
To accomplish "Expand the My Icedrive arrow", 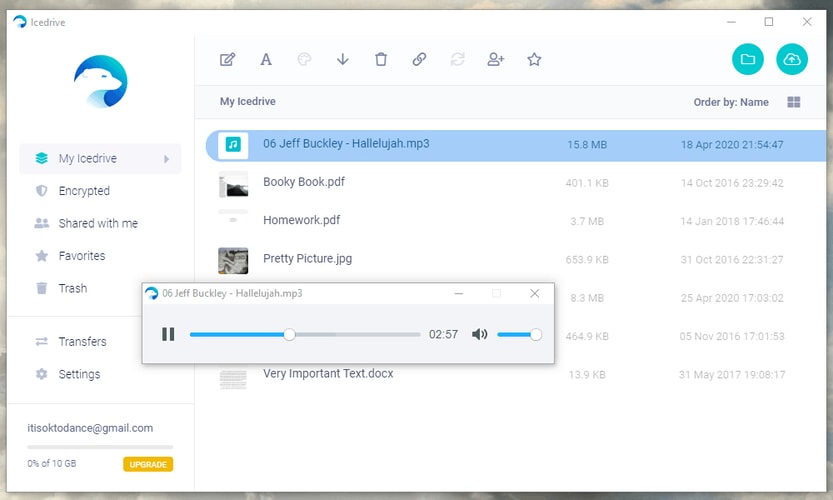I will (166, 159).
